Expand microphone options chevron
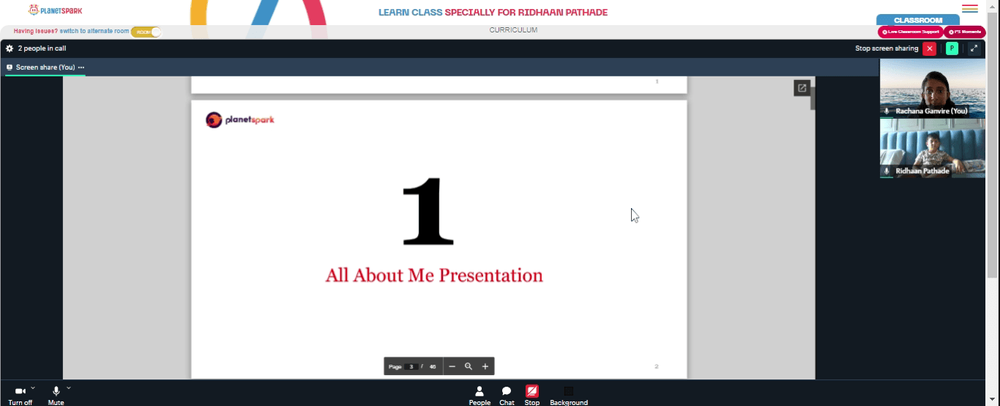The image size is (1000, 406). coord(68,388)
